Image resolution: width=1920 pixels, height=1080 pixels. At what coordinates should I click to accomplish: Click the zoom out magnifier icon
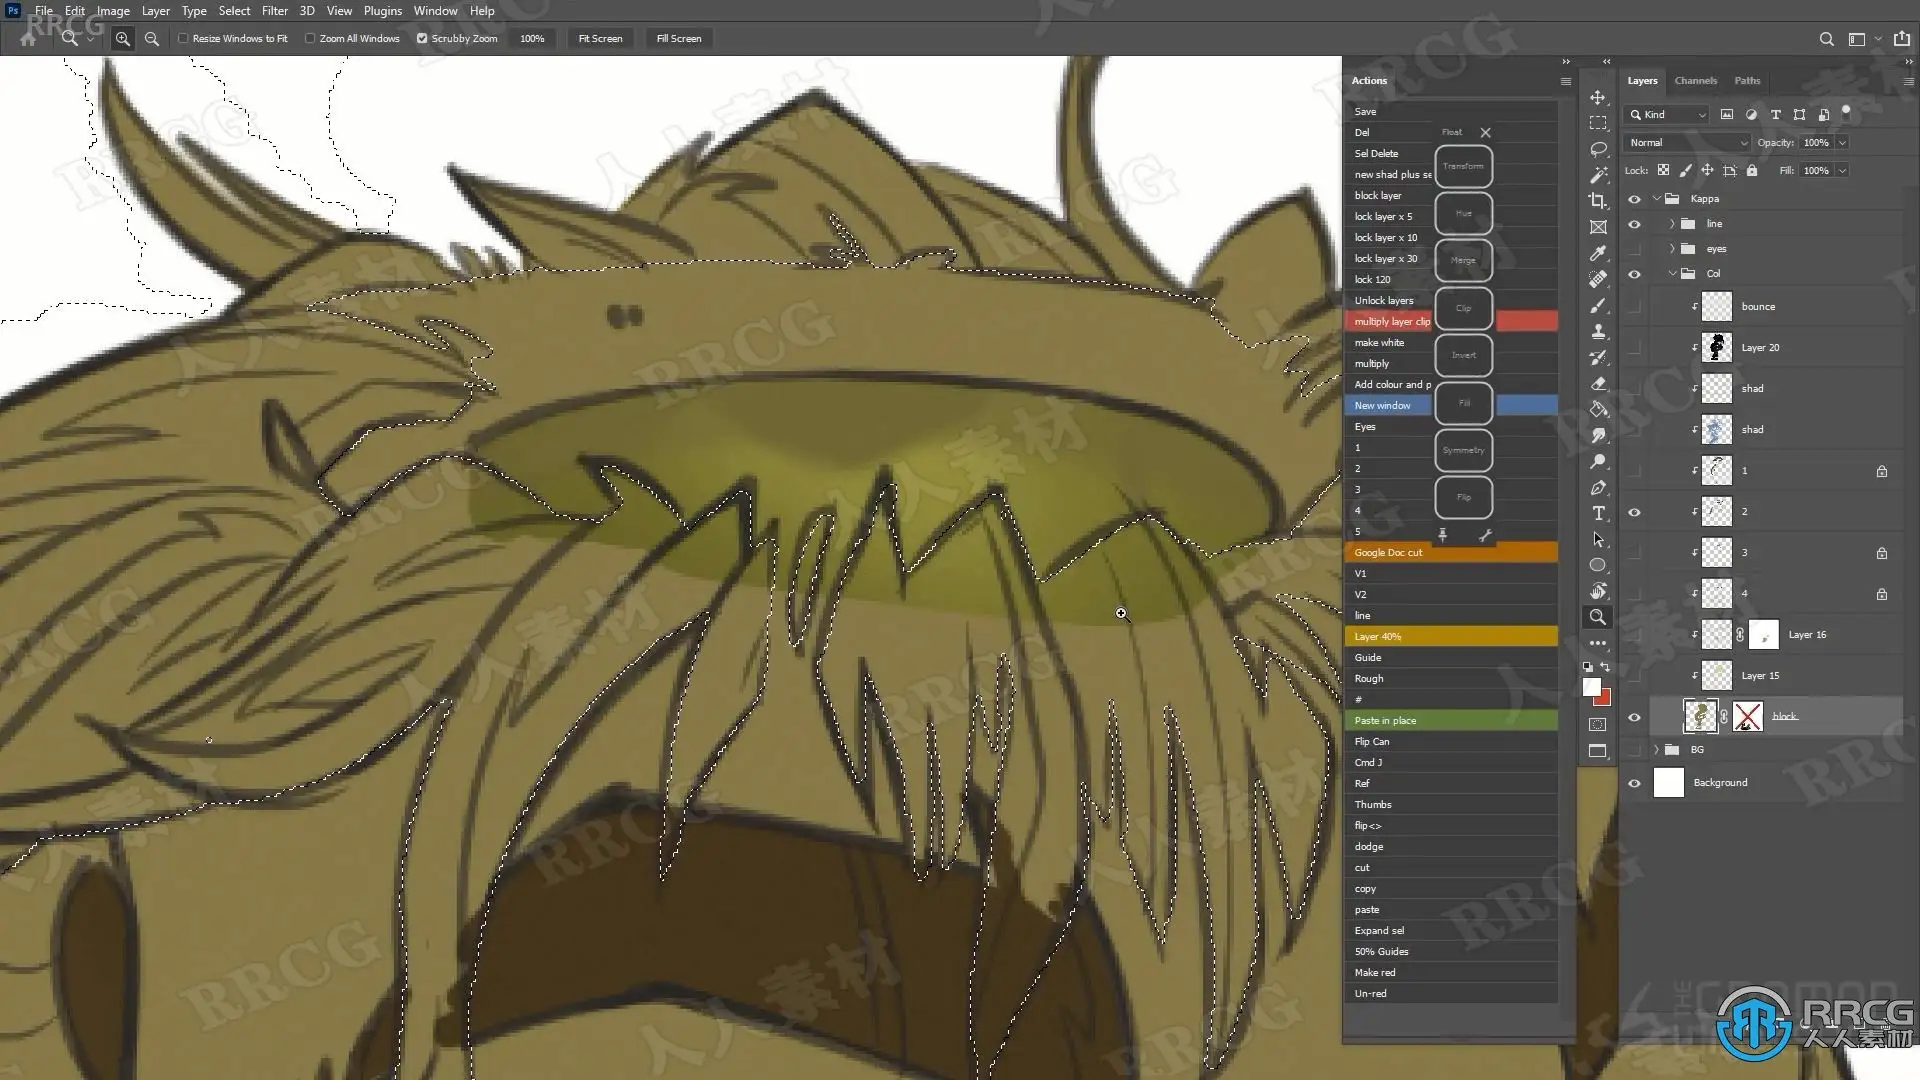(152, 39)
